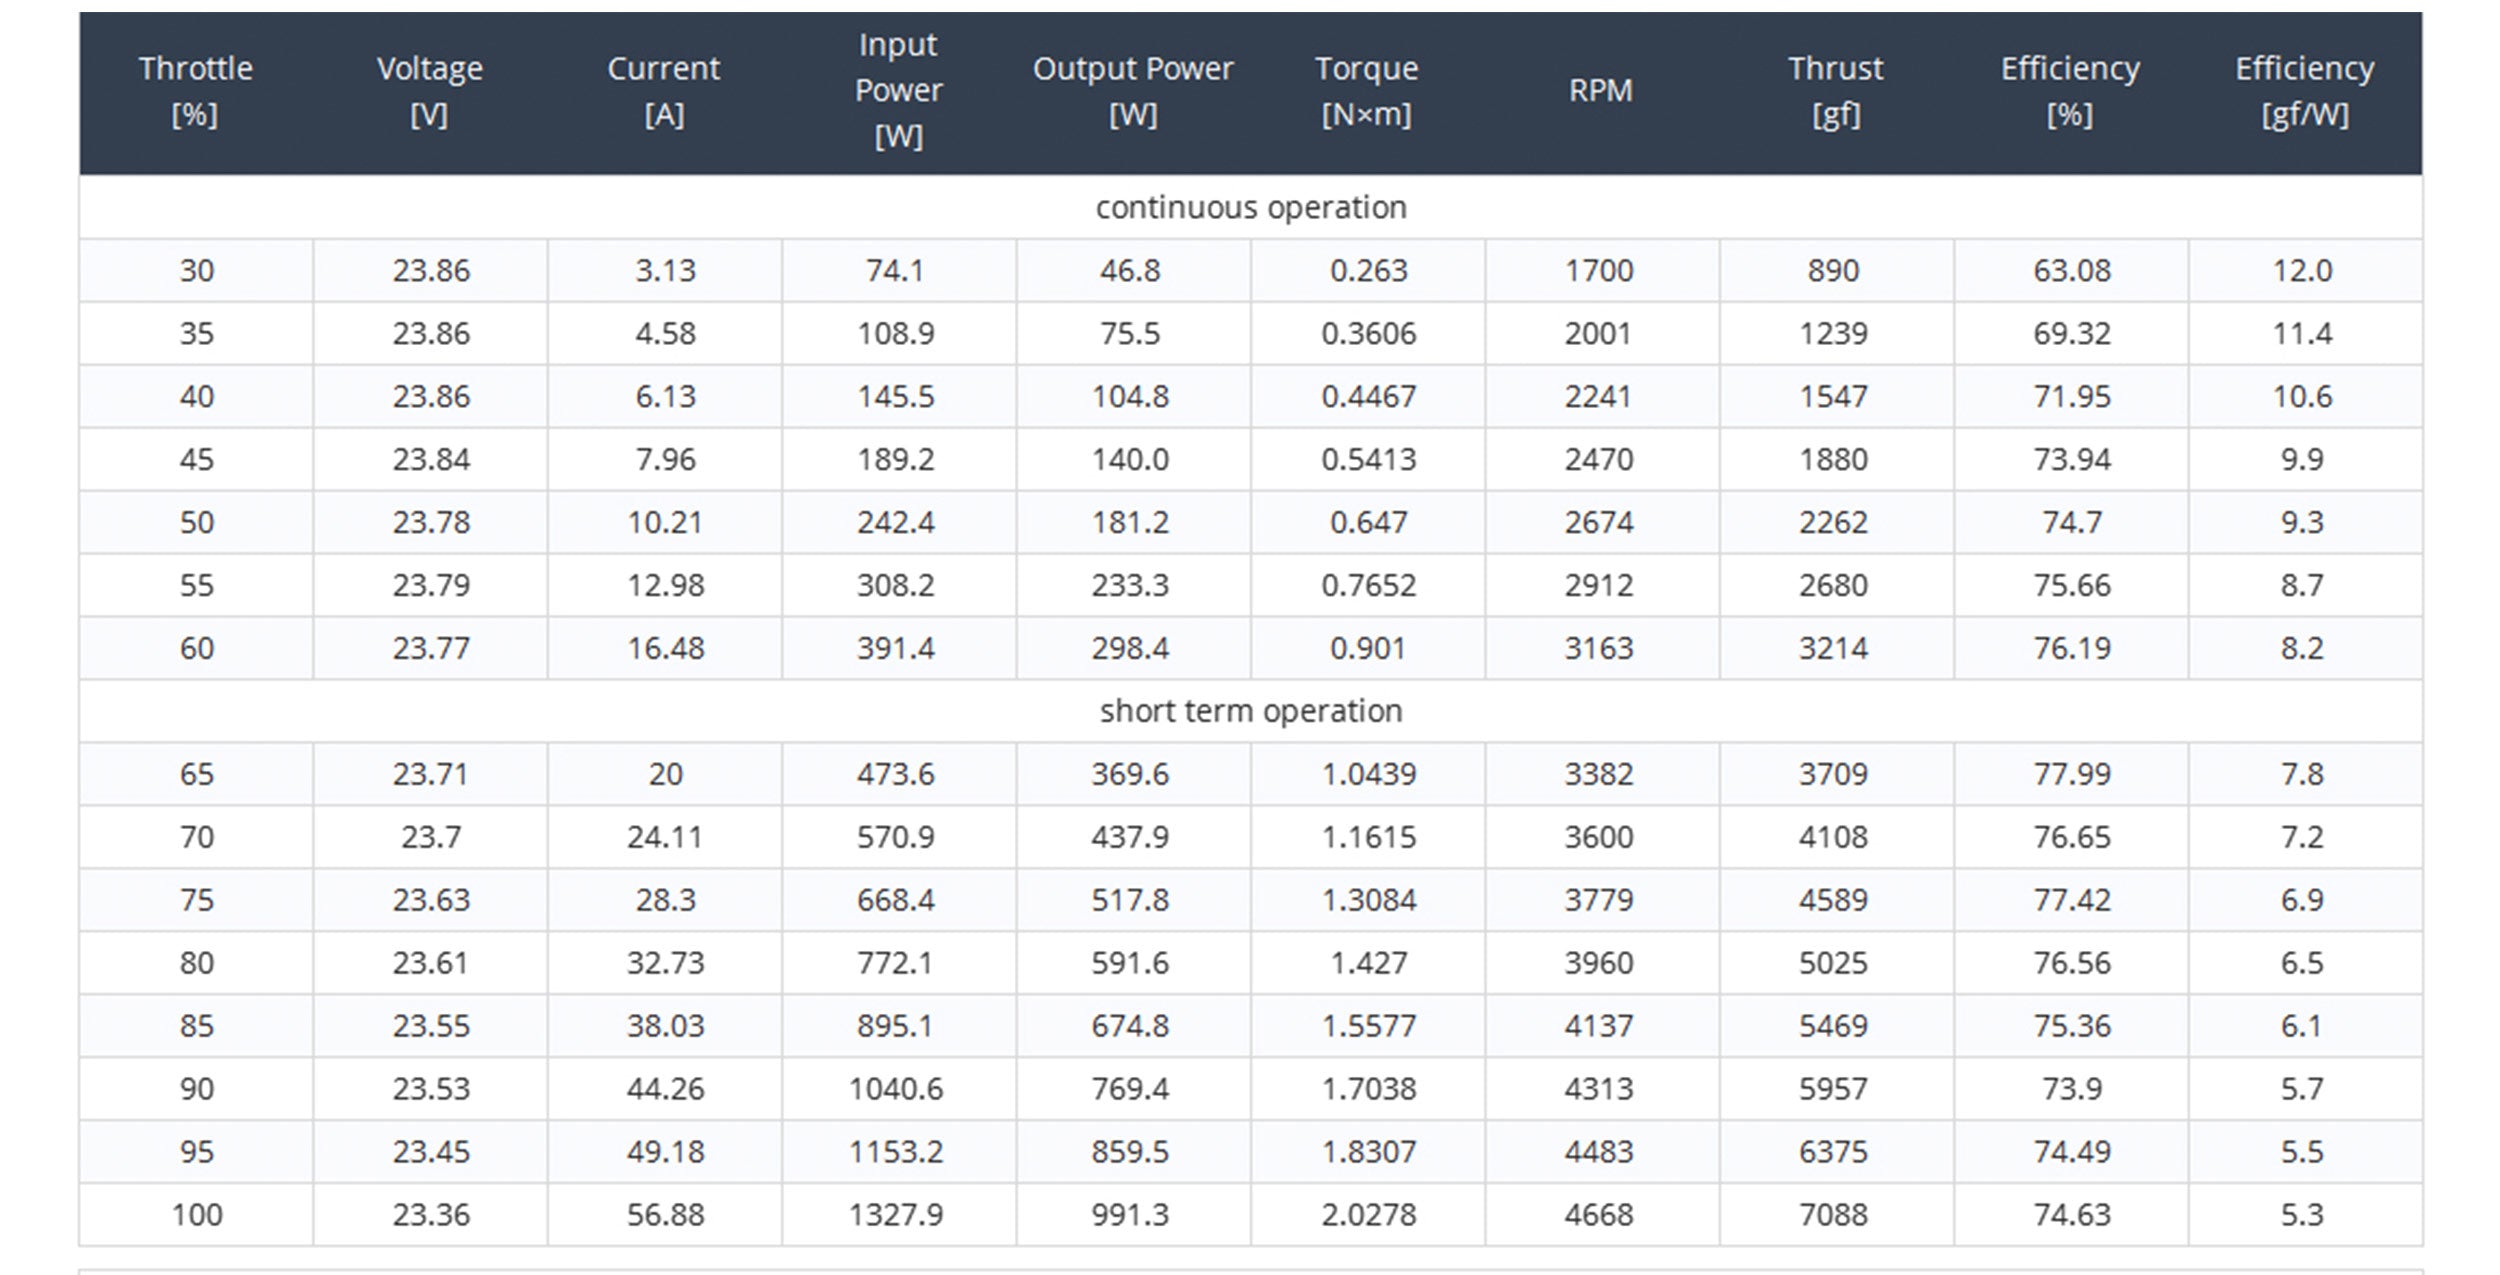
Task: Select the 1327.9 input power cell
Action: click(x=896, y=1214)
